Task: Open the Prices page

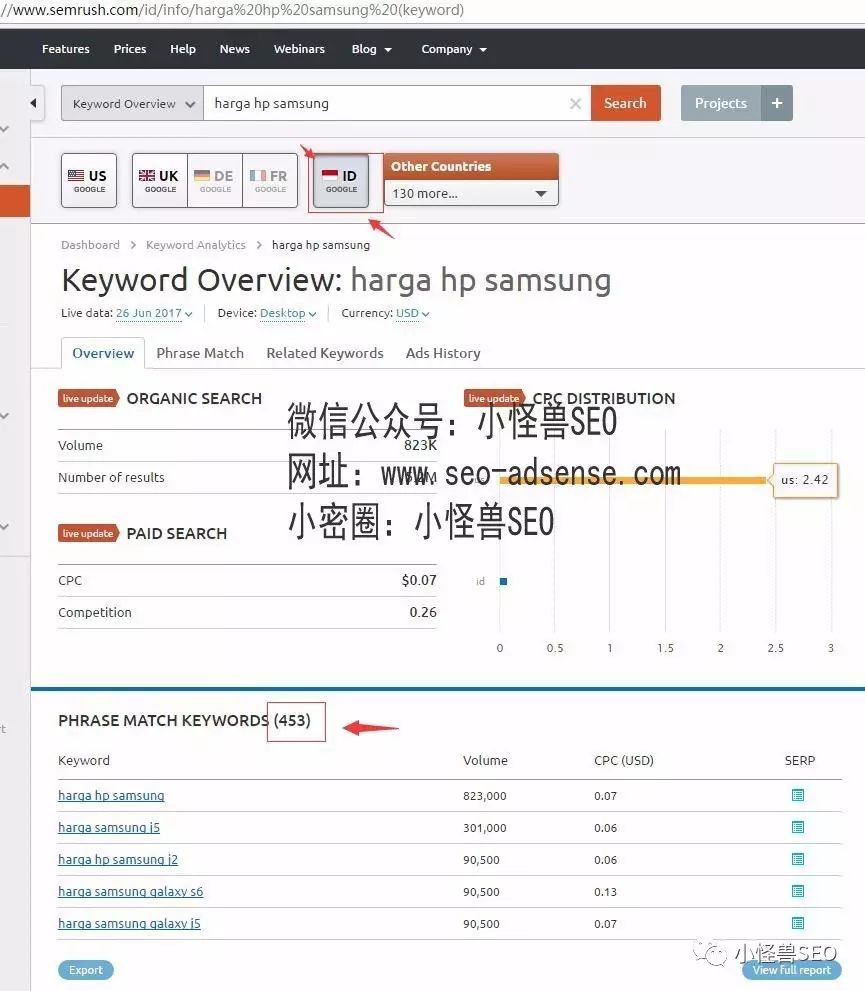Action: point(130,49)
